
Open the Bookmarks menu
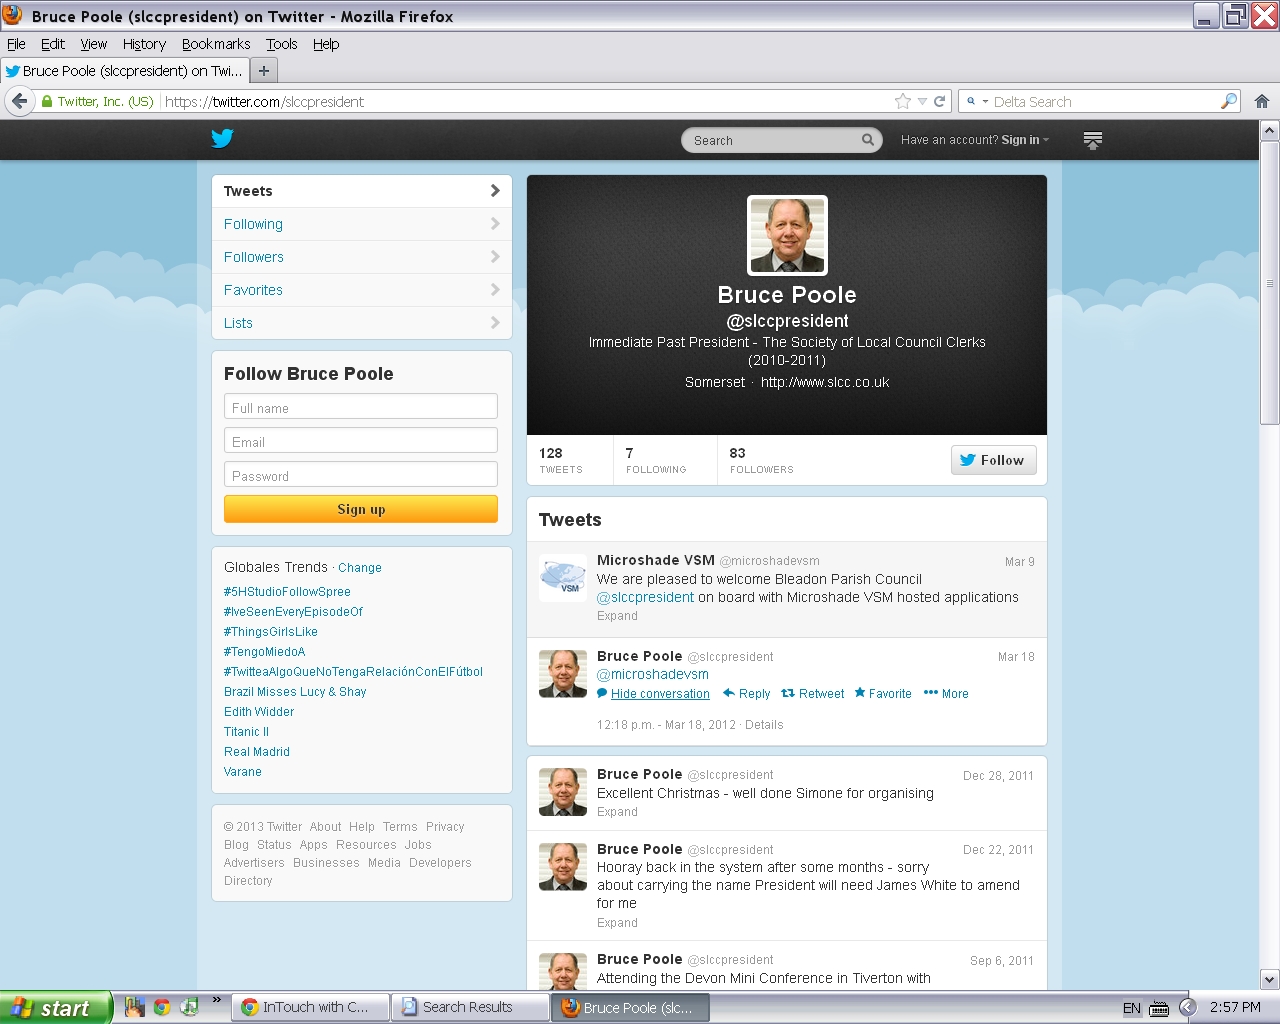click(216, 44)
